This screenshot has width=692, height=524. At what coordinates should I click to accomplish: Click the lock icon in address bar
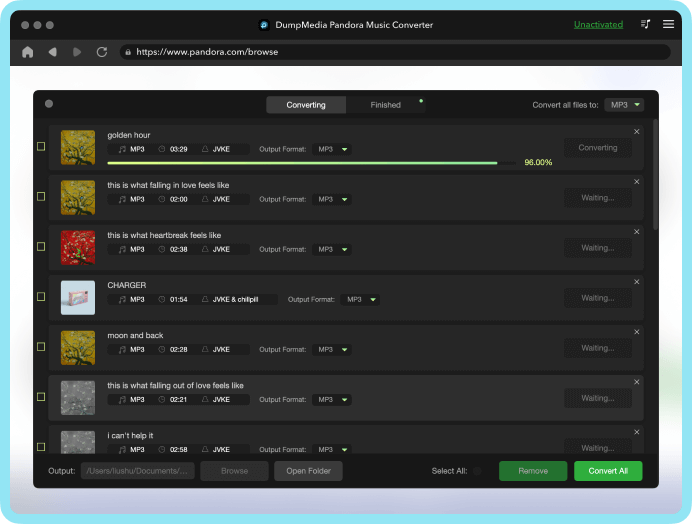tap(128, 52)
